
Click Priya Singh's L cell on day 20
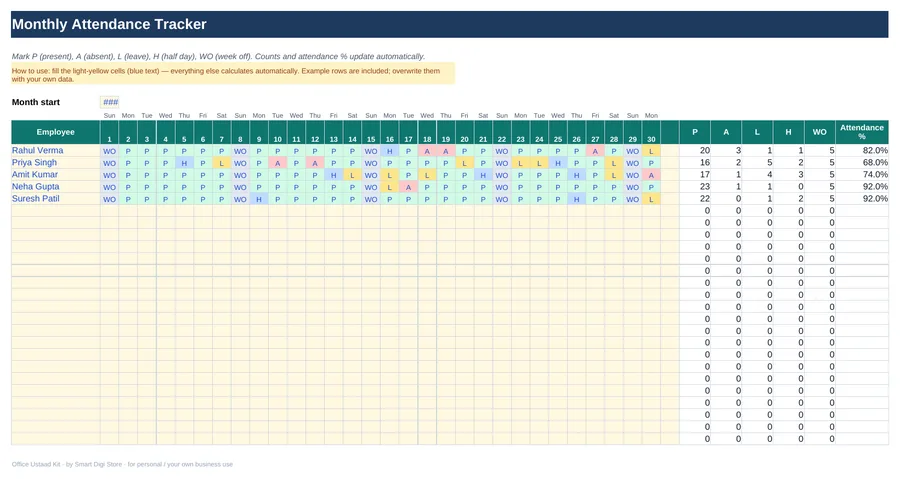click(464, 163)
